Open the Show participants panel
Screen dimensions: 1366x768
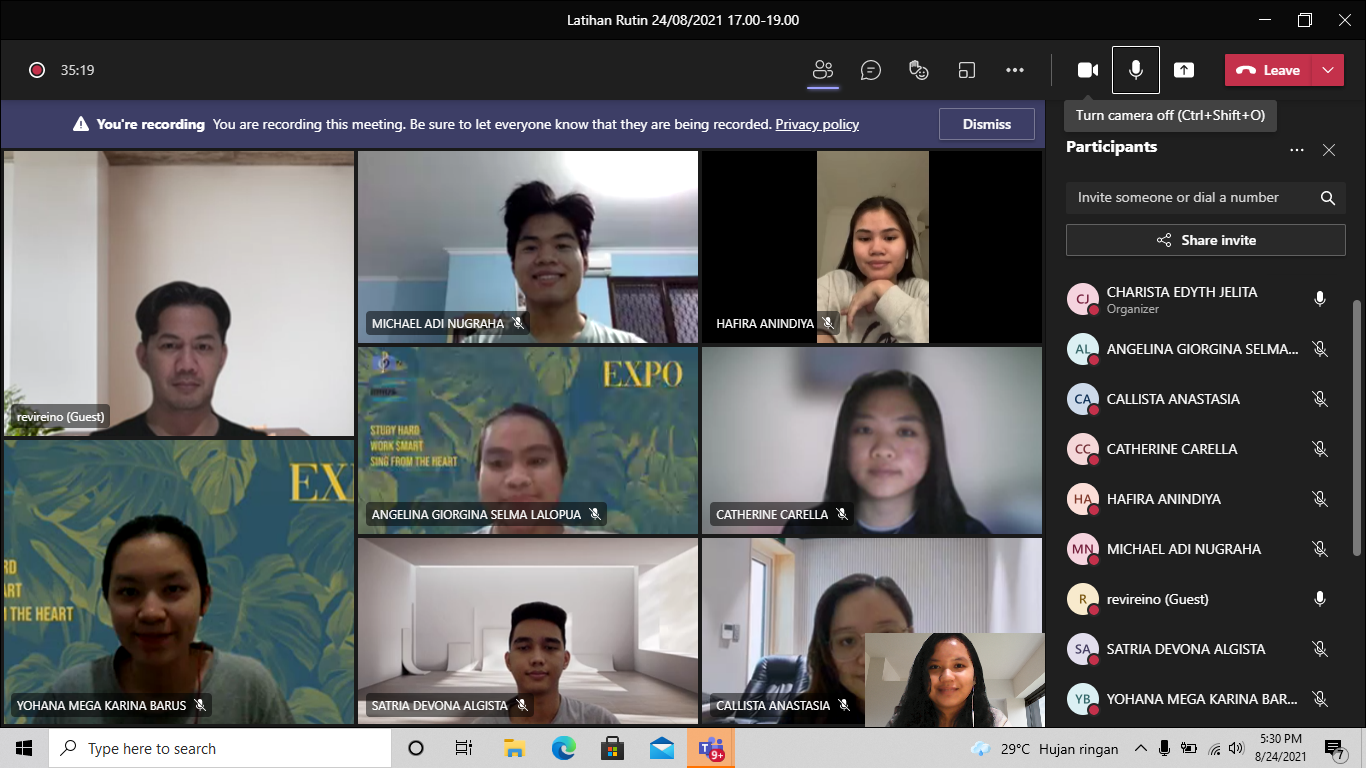[822, 70]
